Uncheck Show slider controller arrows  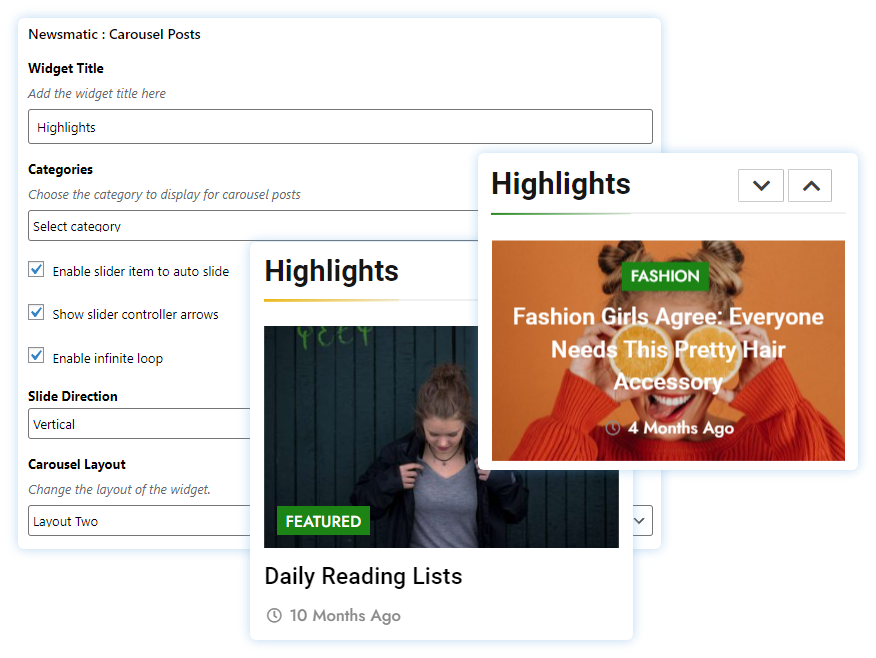point(37,313)
